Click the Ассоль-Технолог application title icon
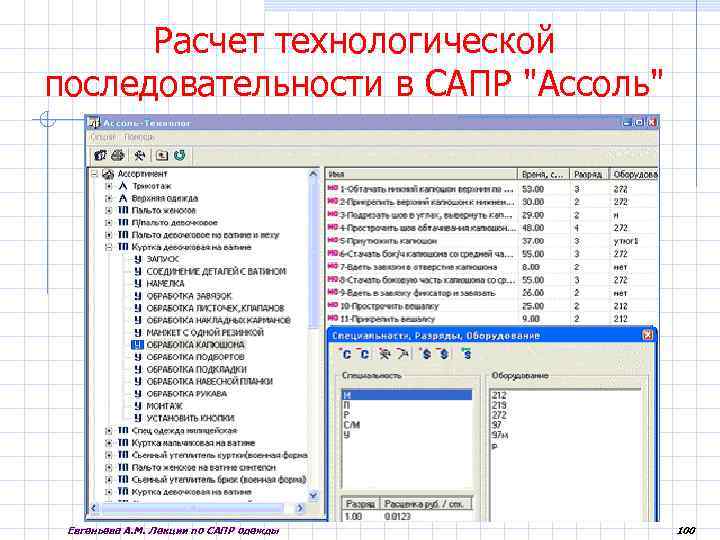The image size is (720, 540). 94,123
